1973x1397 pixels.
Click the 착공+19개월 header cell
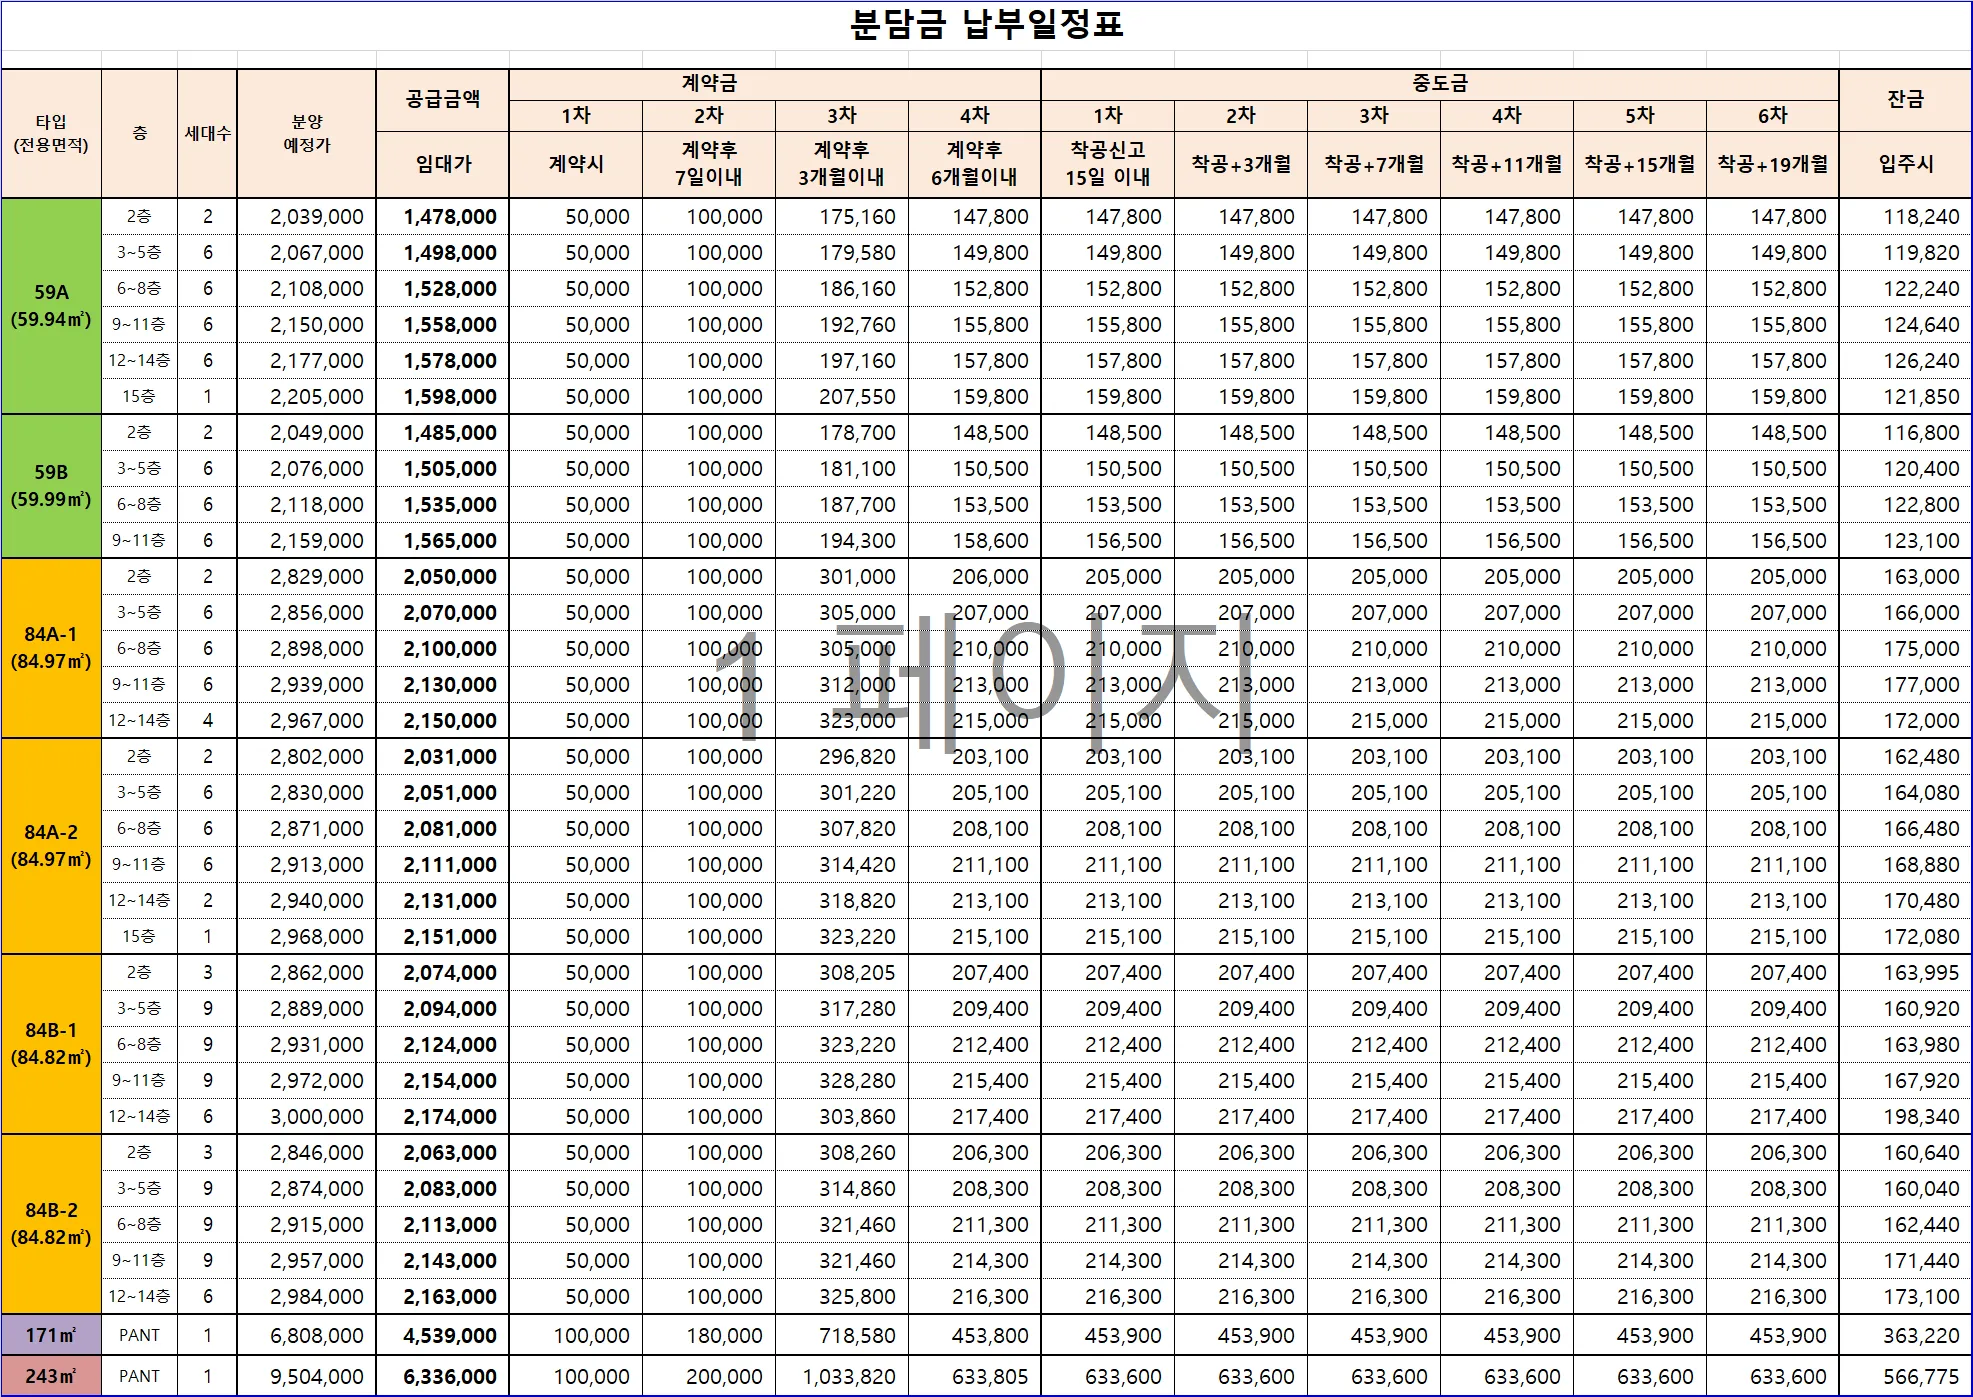pyautogui.click(x=1772, y=164)
